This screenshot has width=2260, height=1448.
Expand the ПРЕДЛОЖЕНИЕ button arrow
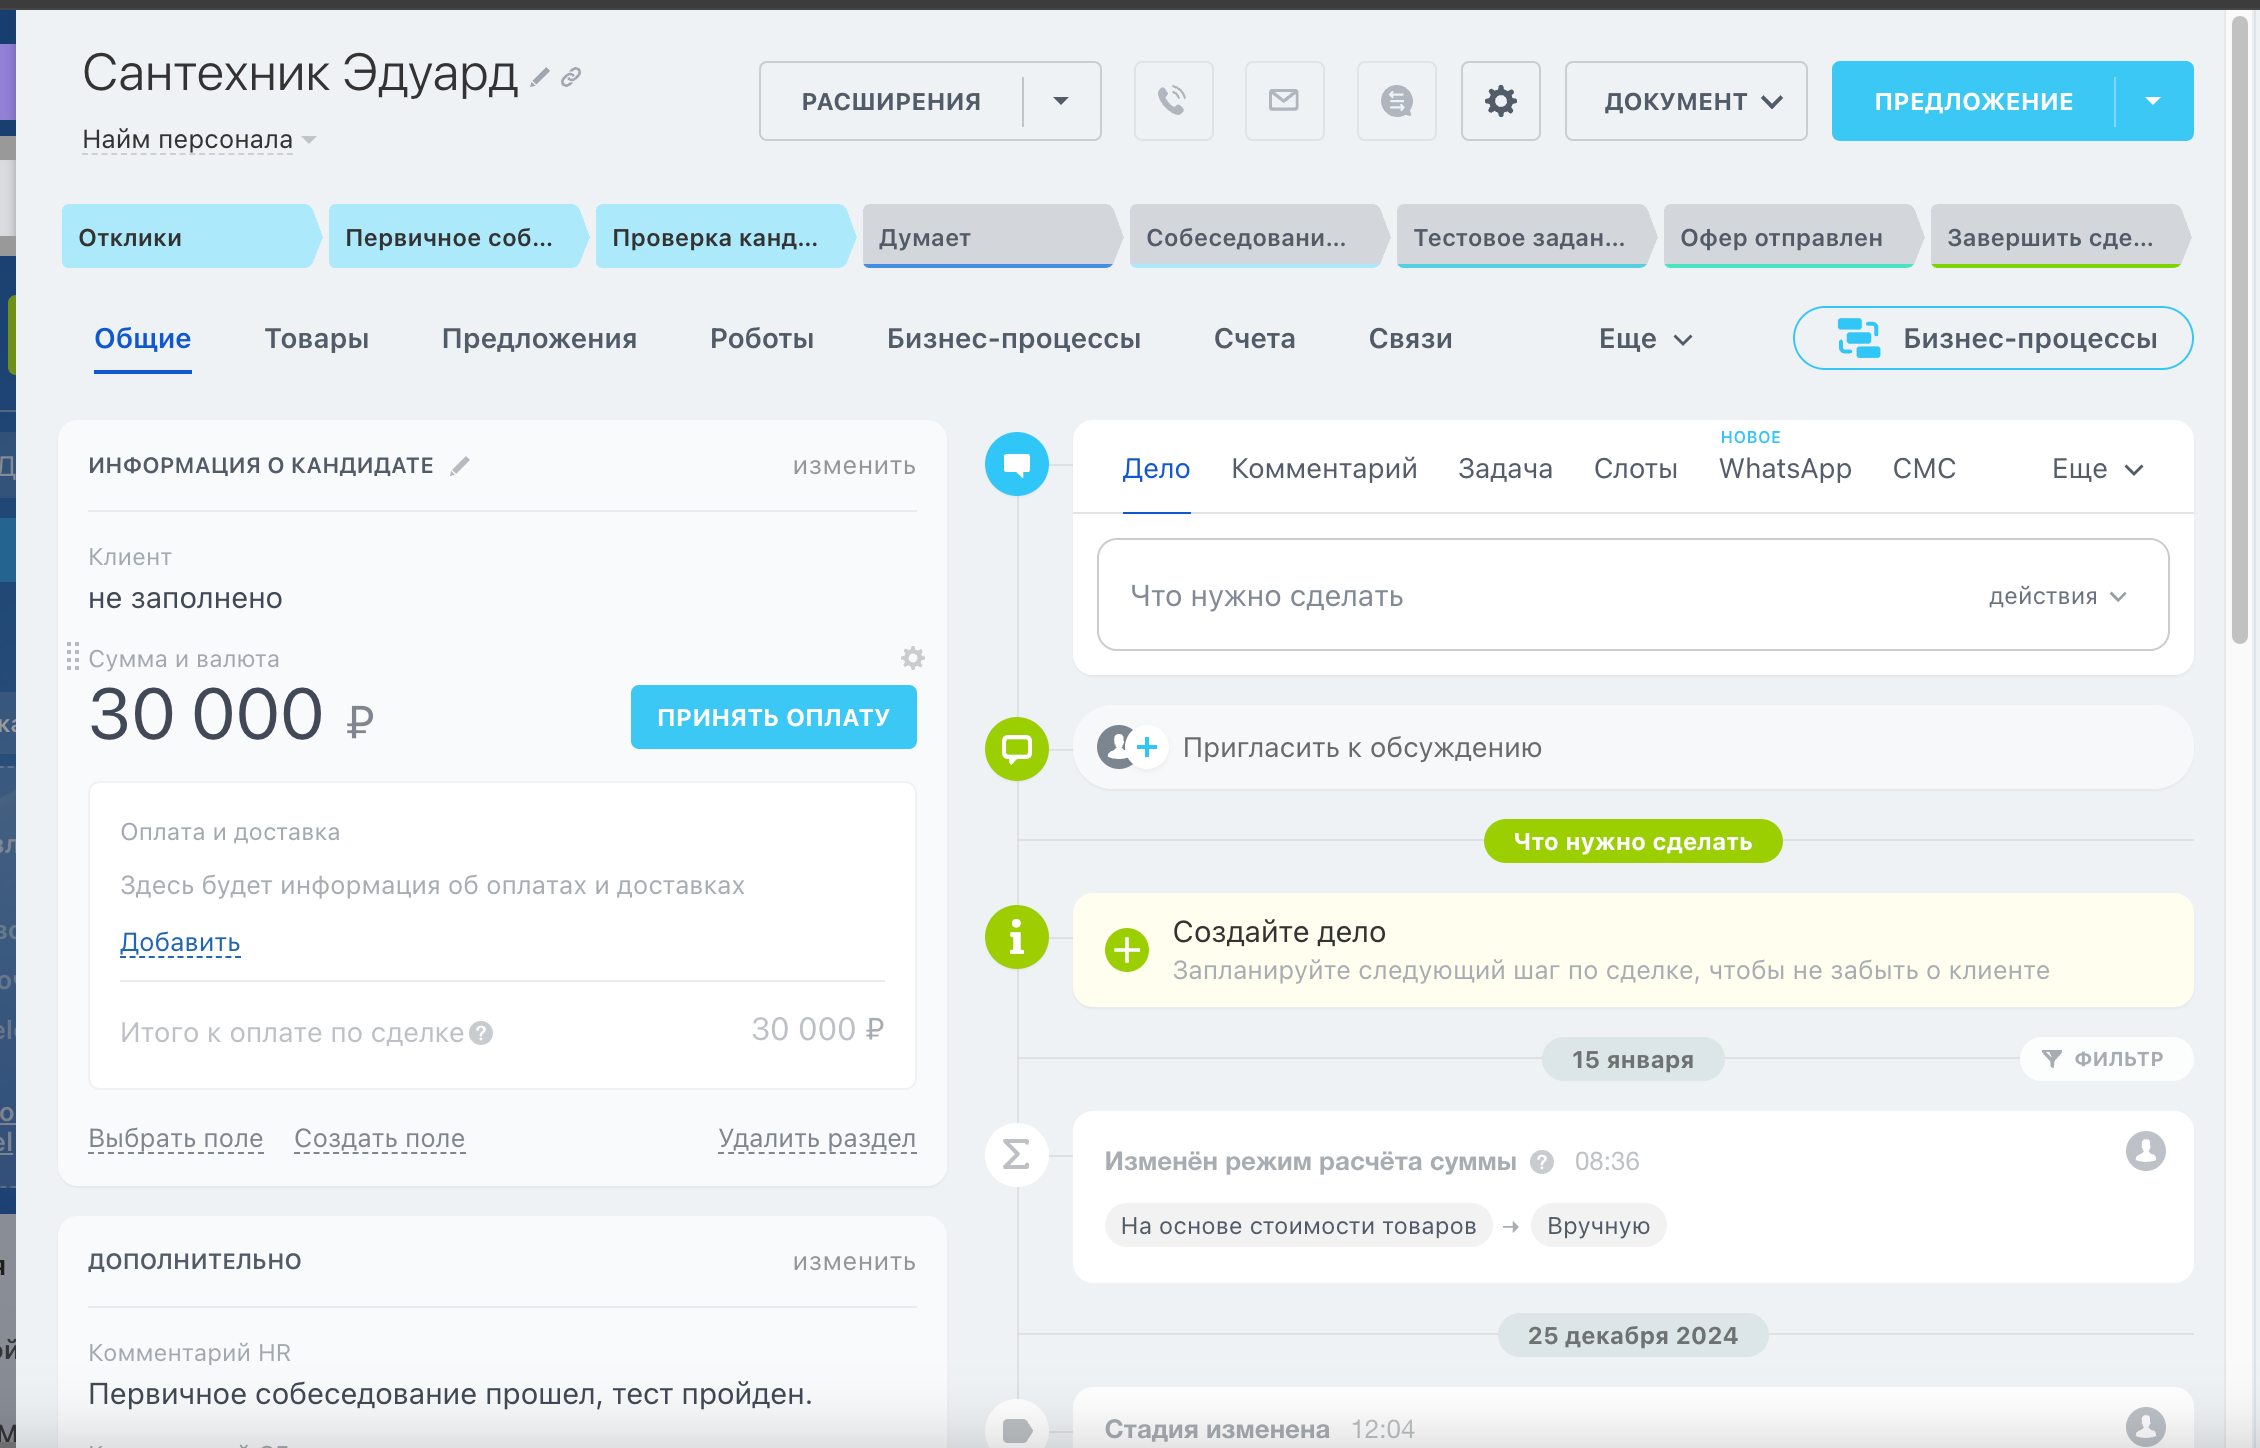pos(2153,101)
